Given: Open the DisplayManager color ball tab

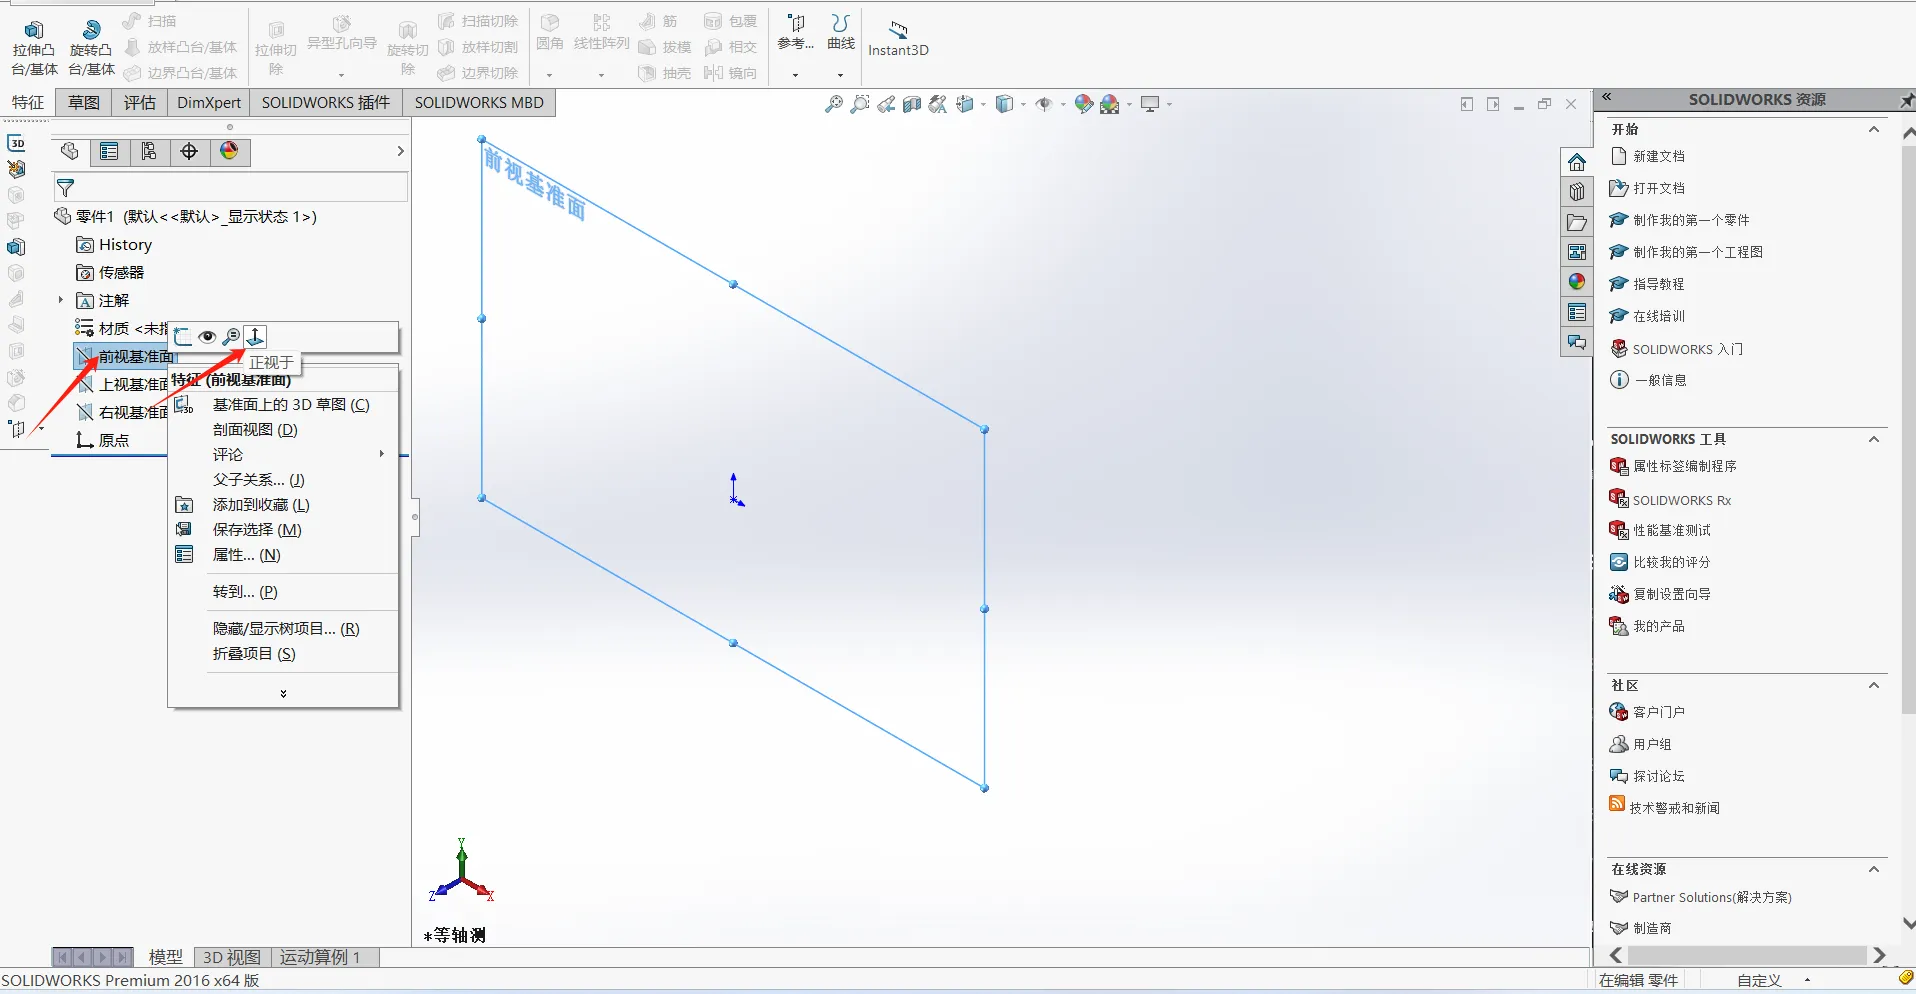Looking at the screenshot, I should tap(229, 151).
